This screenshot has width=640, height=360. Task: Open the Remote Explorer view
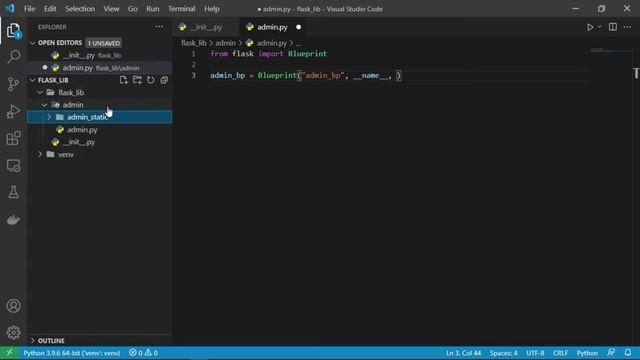pyautogui.click(x=13, y=166)
